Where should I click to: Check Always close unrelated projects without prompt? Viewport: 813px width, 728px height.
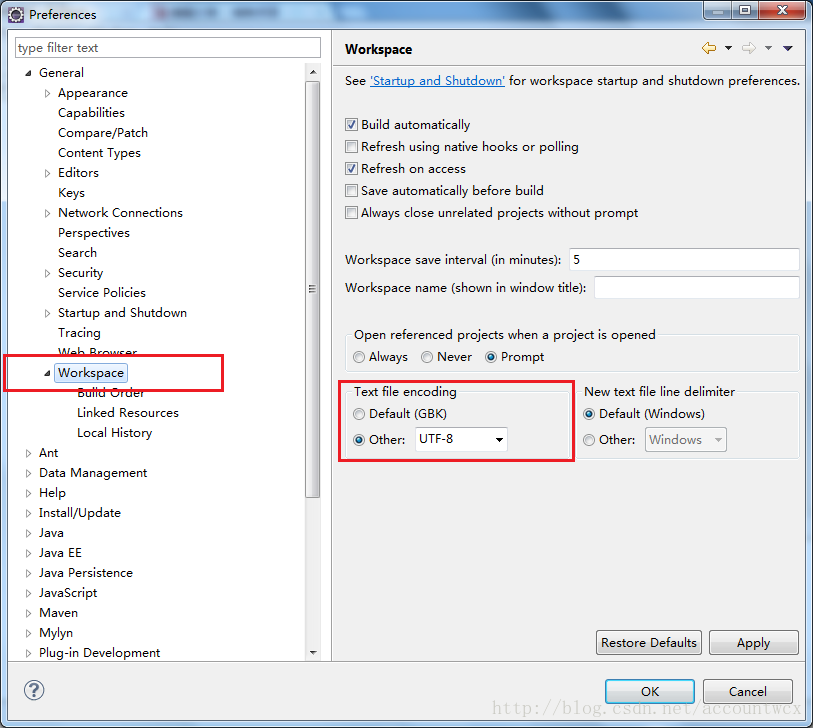point(352,213)
